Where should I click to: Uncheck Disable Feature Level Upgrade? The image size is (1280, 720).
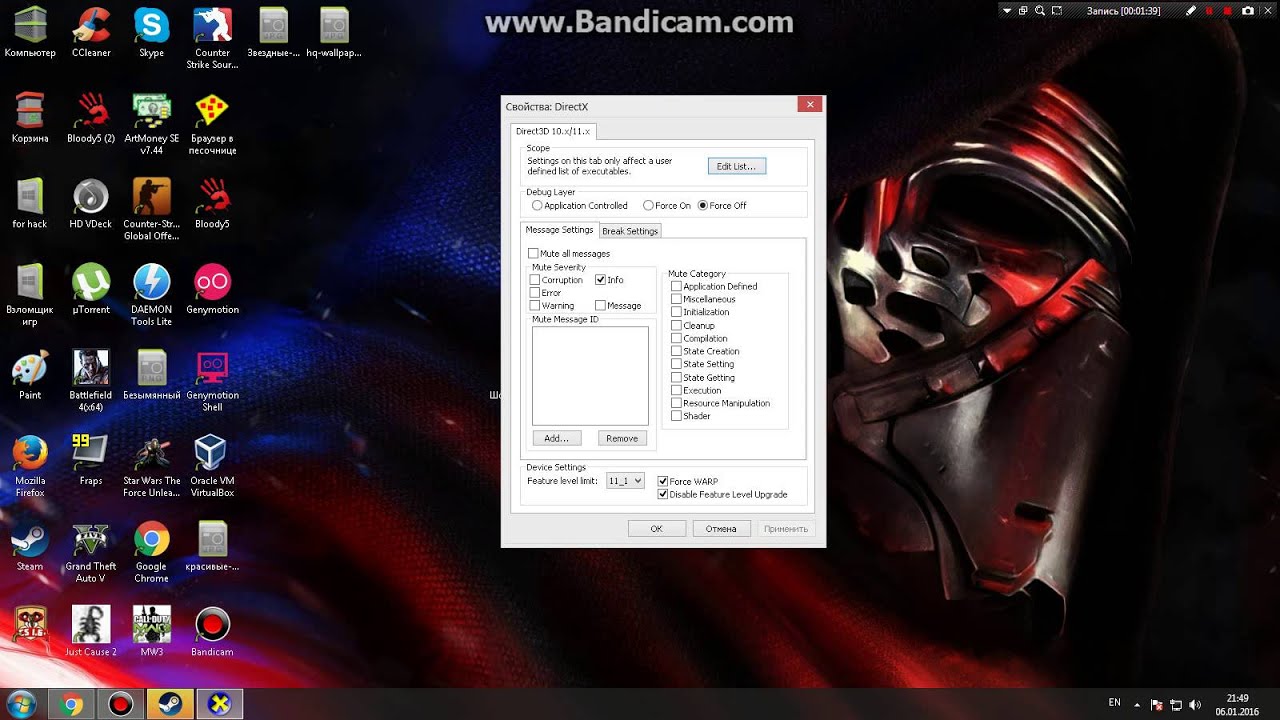click(x=662, y=494)
